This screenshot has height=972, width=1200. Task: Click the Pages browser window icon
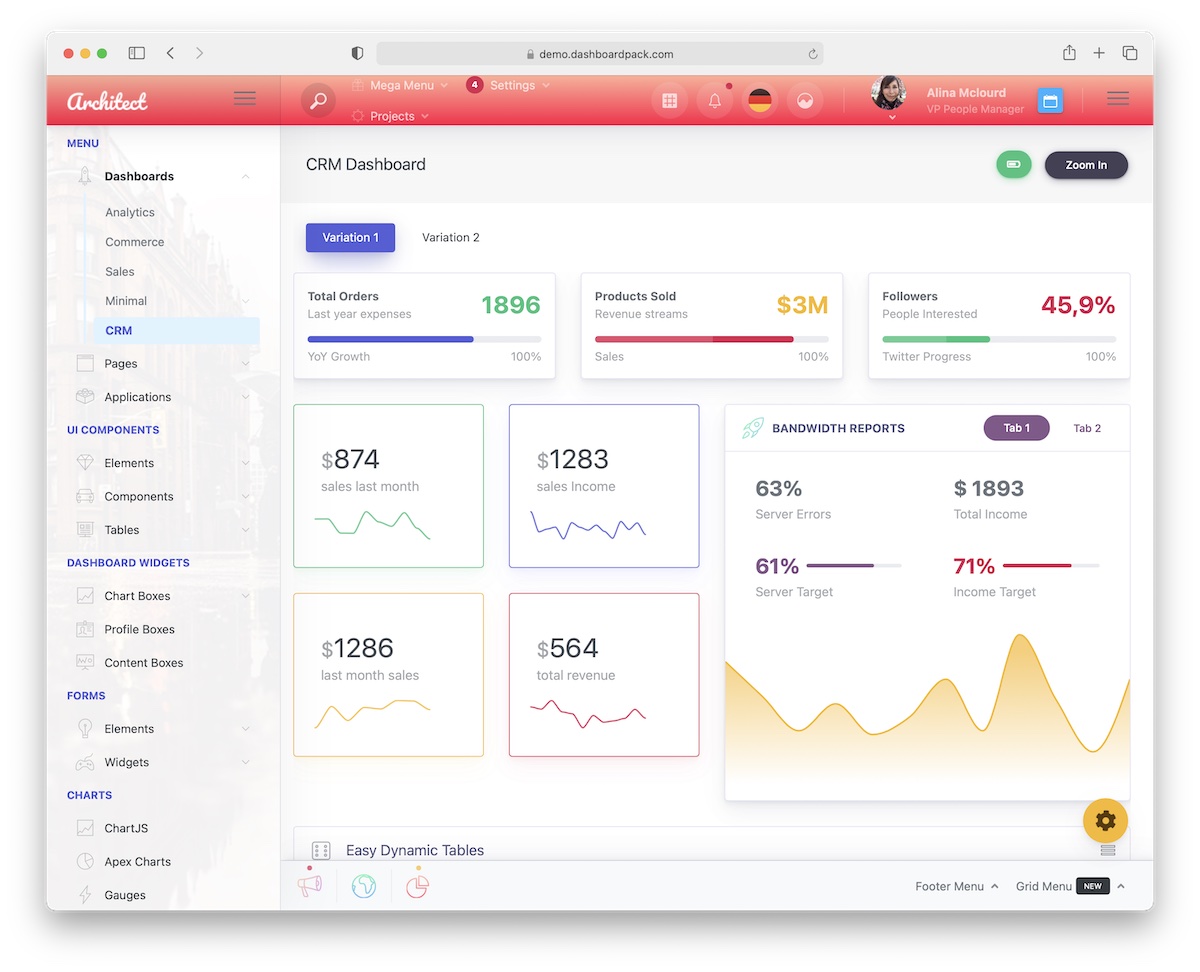pos(85,364)
